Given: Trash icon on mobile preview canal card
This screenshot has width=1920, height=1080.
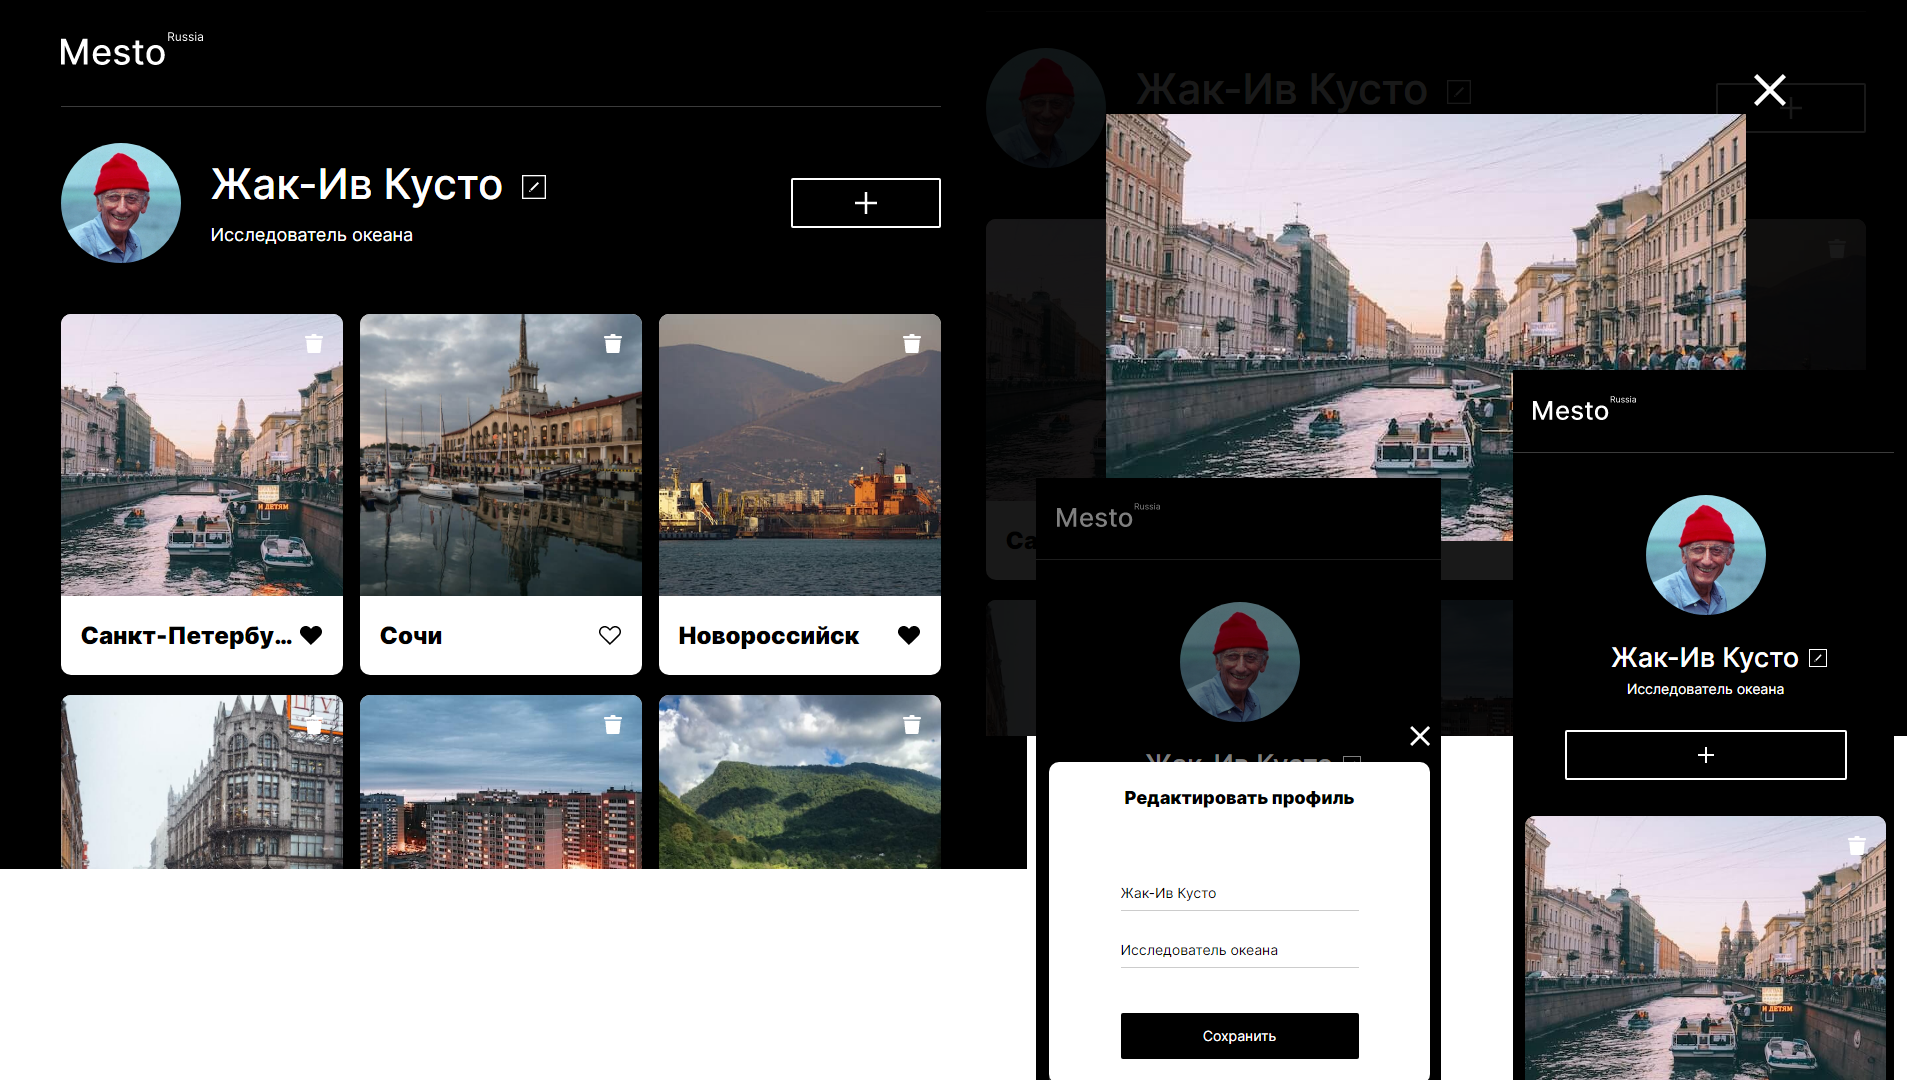Looking at the screenshot, I should 1857,846.
